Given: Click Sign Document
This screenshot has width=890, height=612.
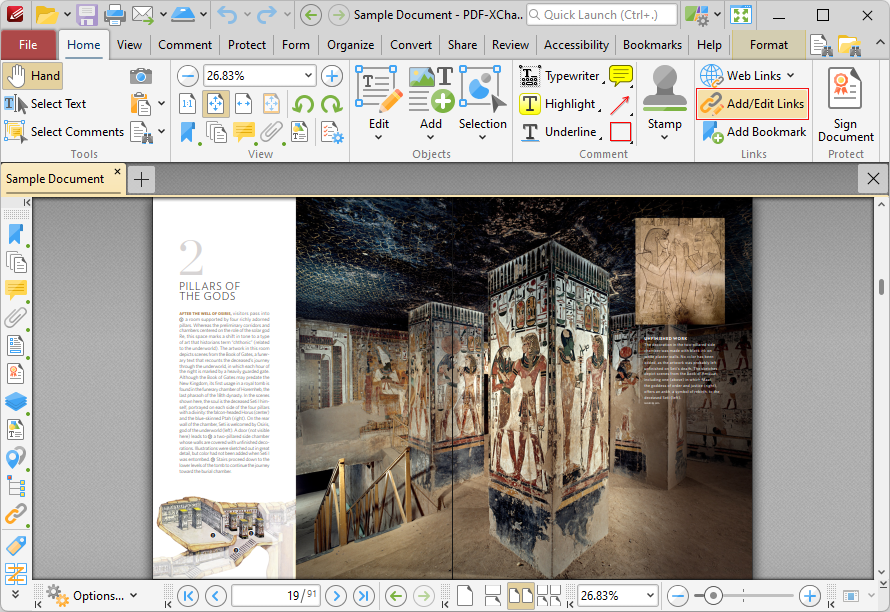Looking at the screenshot, I should [845, 105].
